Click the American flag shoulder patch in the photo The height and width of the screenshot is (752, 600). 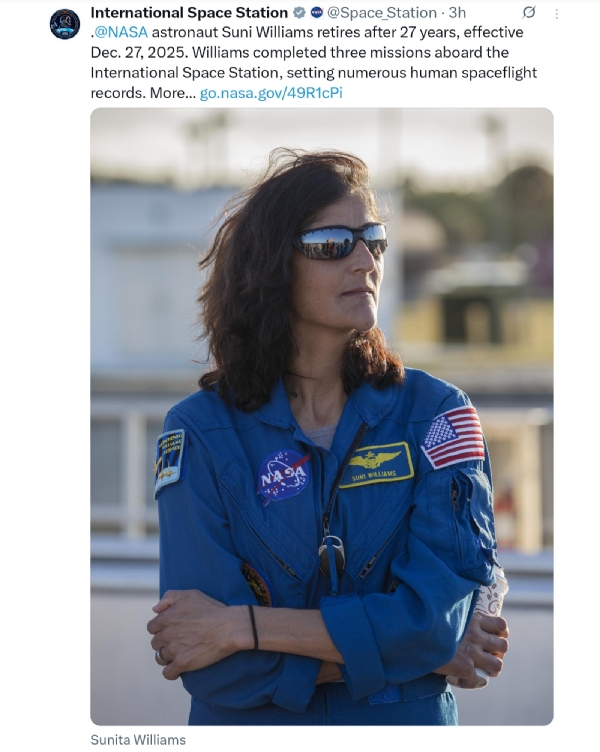[x=453, y=437]
